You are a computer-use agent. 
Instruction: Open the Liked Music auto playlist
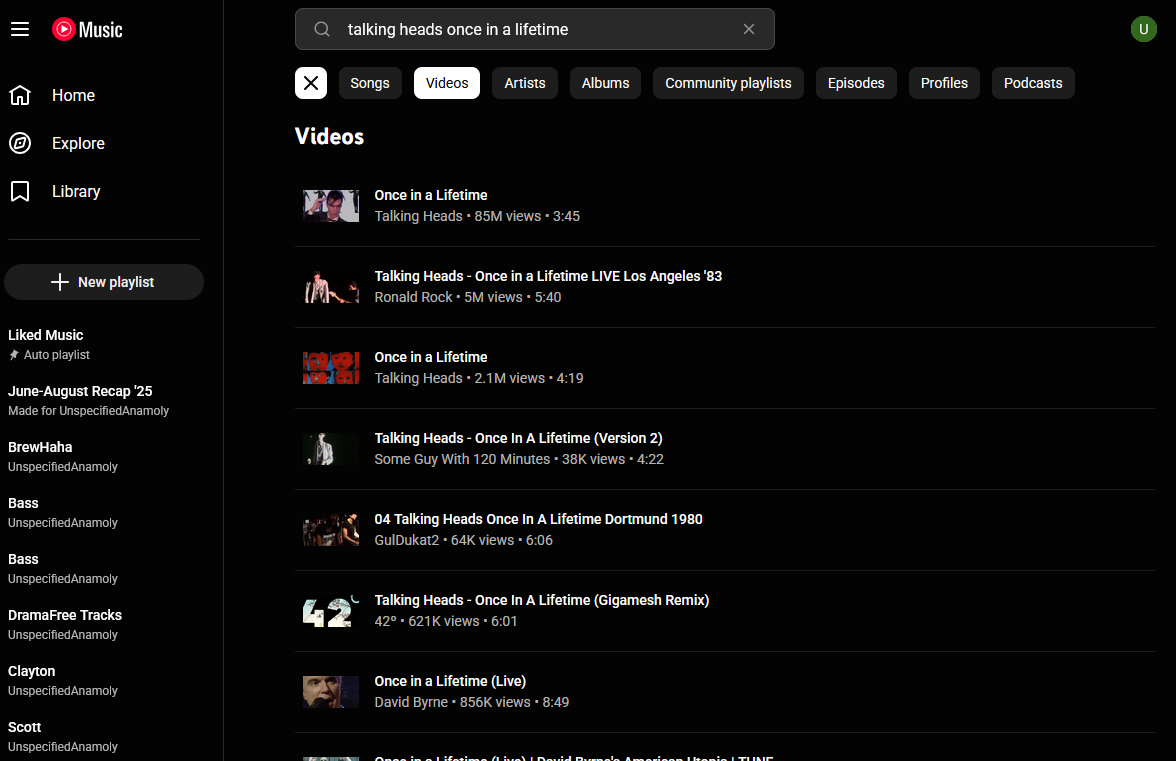pos(45,334)
